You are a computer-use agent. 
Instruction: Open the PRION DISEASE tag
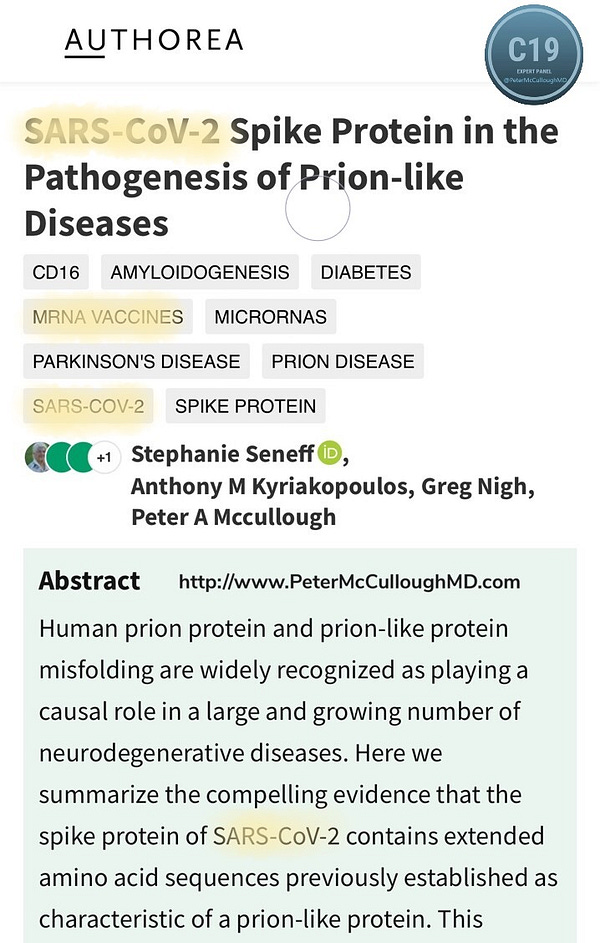(x=343, y=361)
